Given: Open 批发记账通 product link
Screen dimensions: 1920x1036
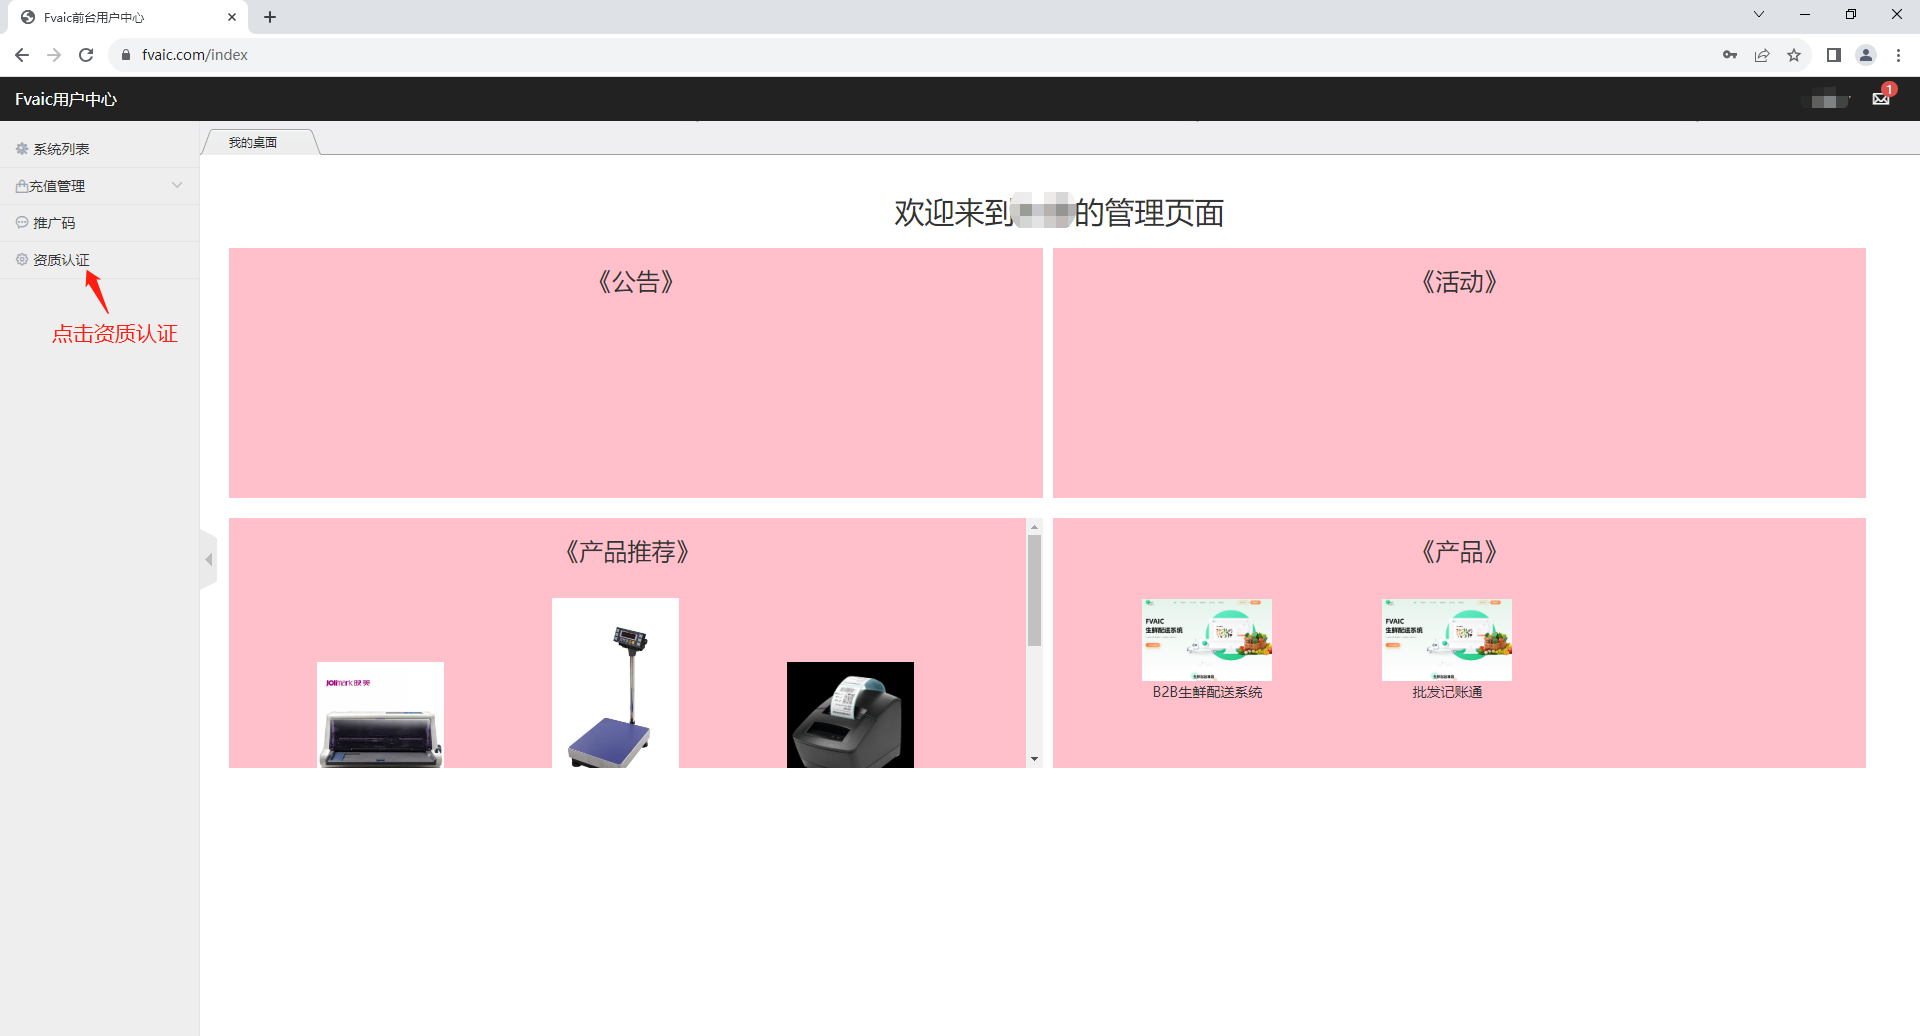Looking at the screenshot, I should pos(1447,692).
